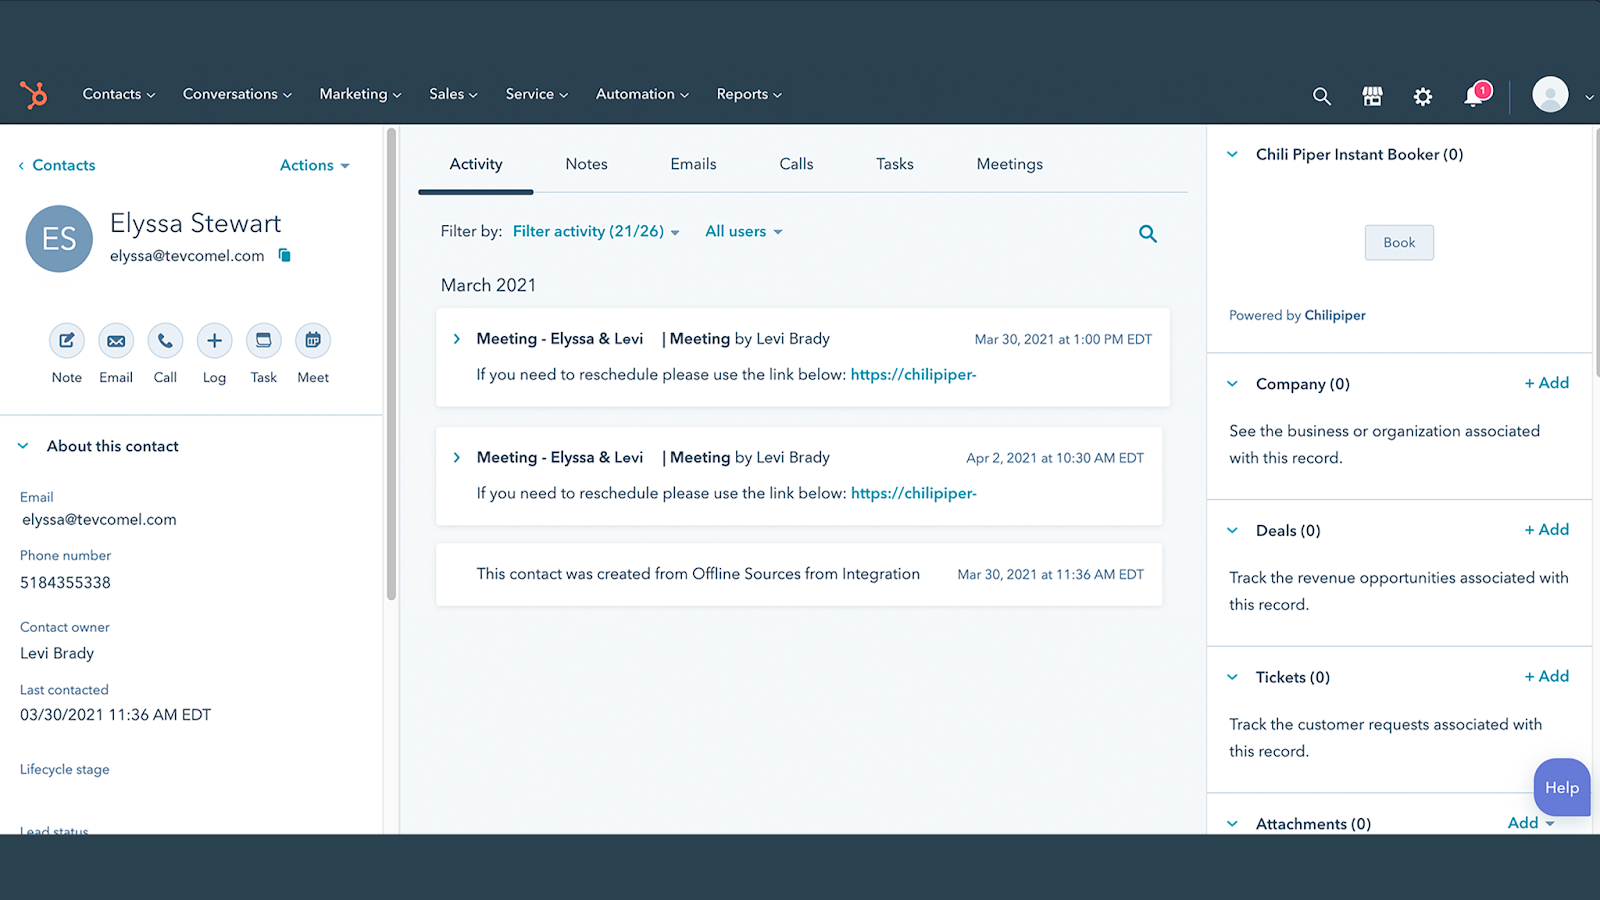This screenshot has width=1600, height=900.
Task: Switch to the Meetings tab
Action: pos(1009,164)
